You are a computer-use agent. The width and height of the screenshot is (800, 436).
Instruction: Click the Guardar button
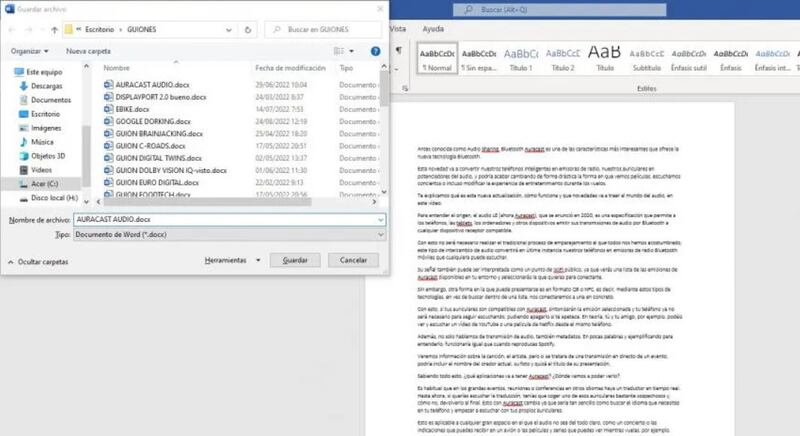[x=294, y=259]
